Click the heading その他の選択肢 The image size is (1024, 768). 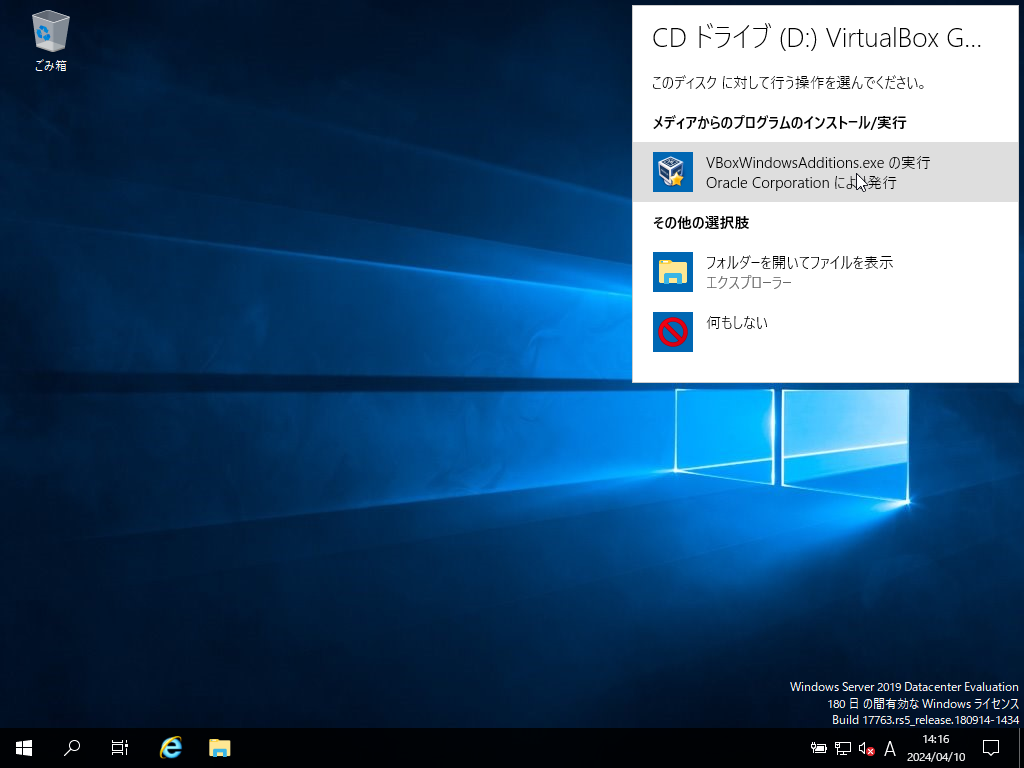pos(701,223)
